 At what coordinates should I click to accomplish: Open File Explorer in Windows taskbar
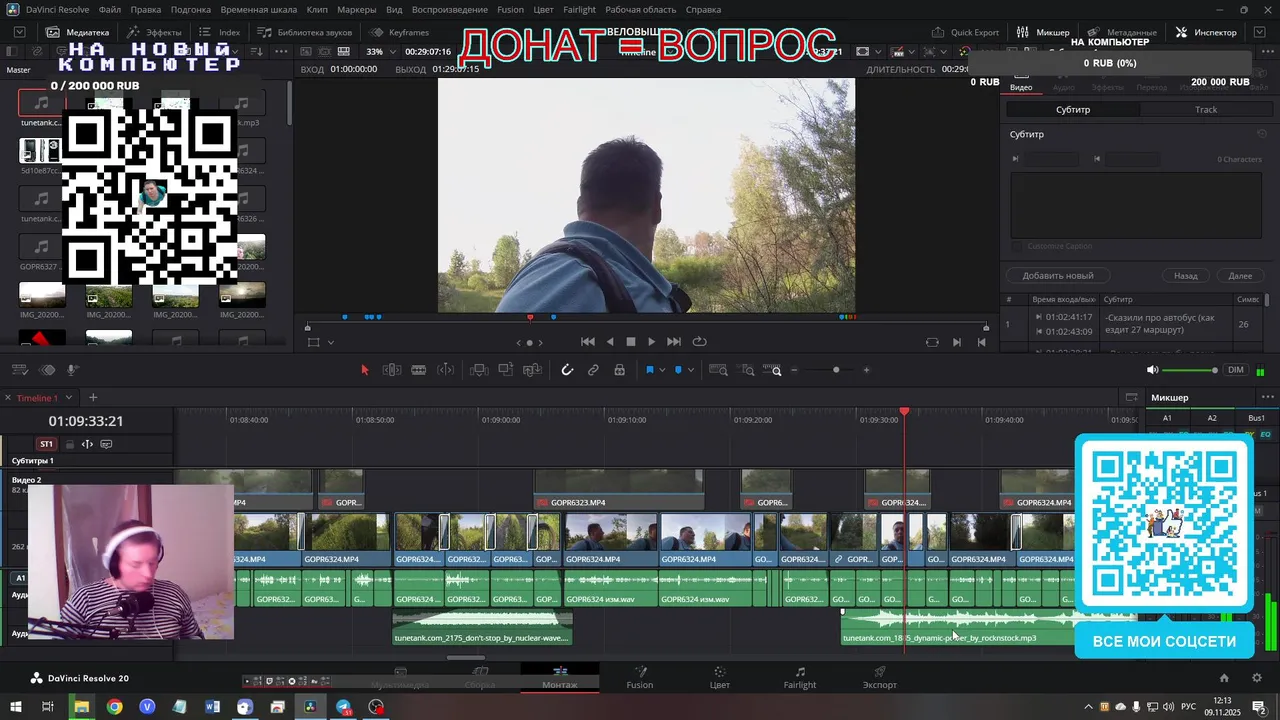(x=81, y=707)
